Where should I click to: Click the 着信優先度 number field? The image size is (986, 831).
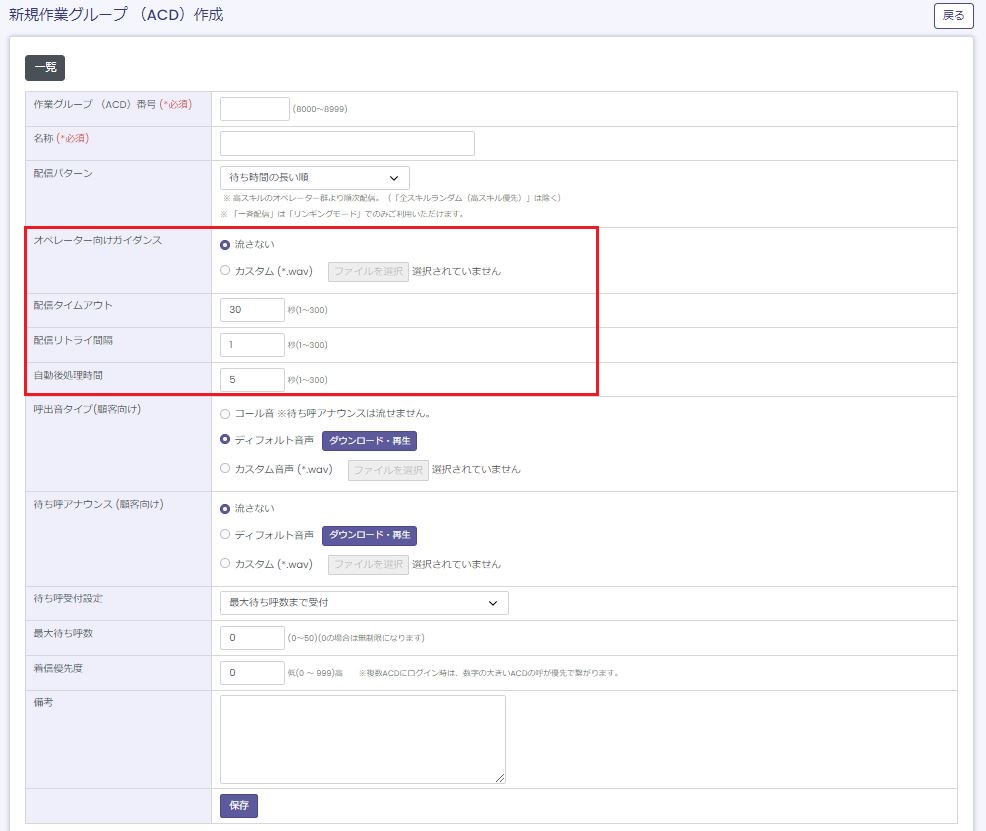tap(252, 673)
